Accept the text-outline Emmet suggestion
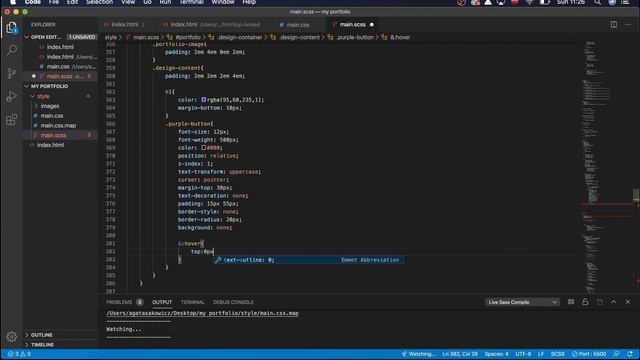The height and width of the screenshot is (360, 640). [309, 260]
